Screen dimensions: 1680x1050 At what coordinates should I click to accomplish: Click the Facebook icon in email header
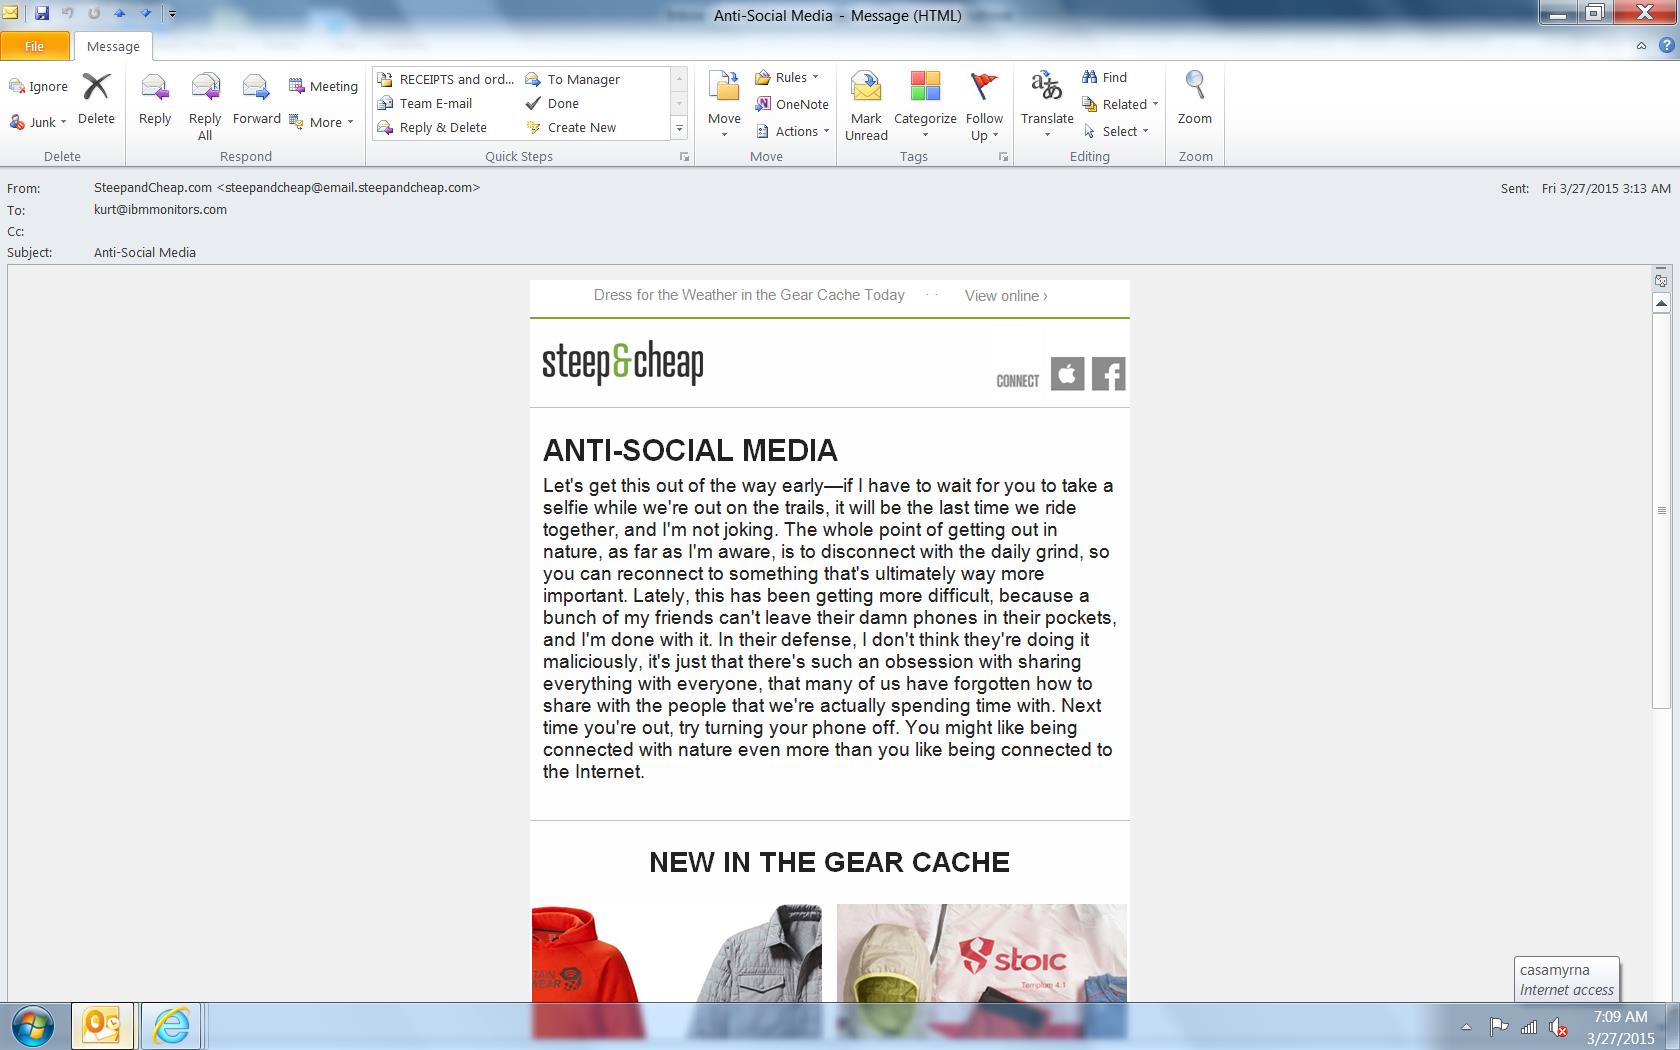click(1108, 374)
